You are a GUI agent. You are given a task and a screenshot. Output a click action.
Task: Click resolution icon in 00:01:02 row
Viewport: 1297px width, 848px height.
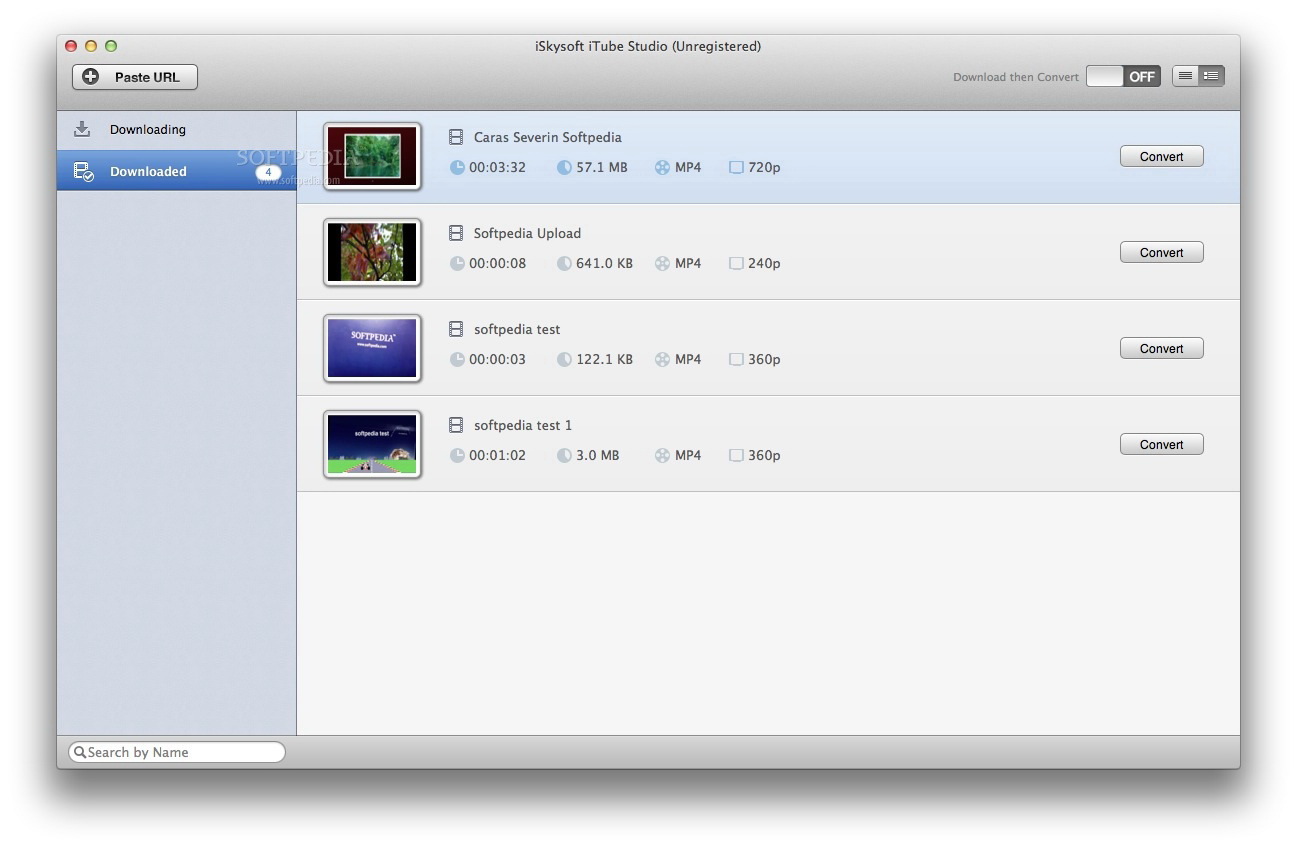[736, 455]
